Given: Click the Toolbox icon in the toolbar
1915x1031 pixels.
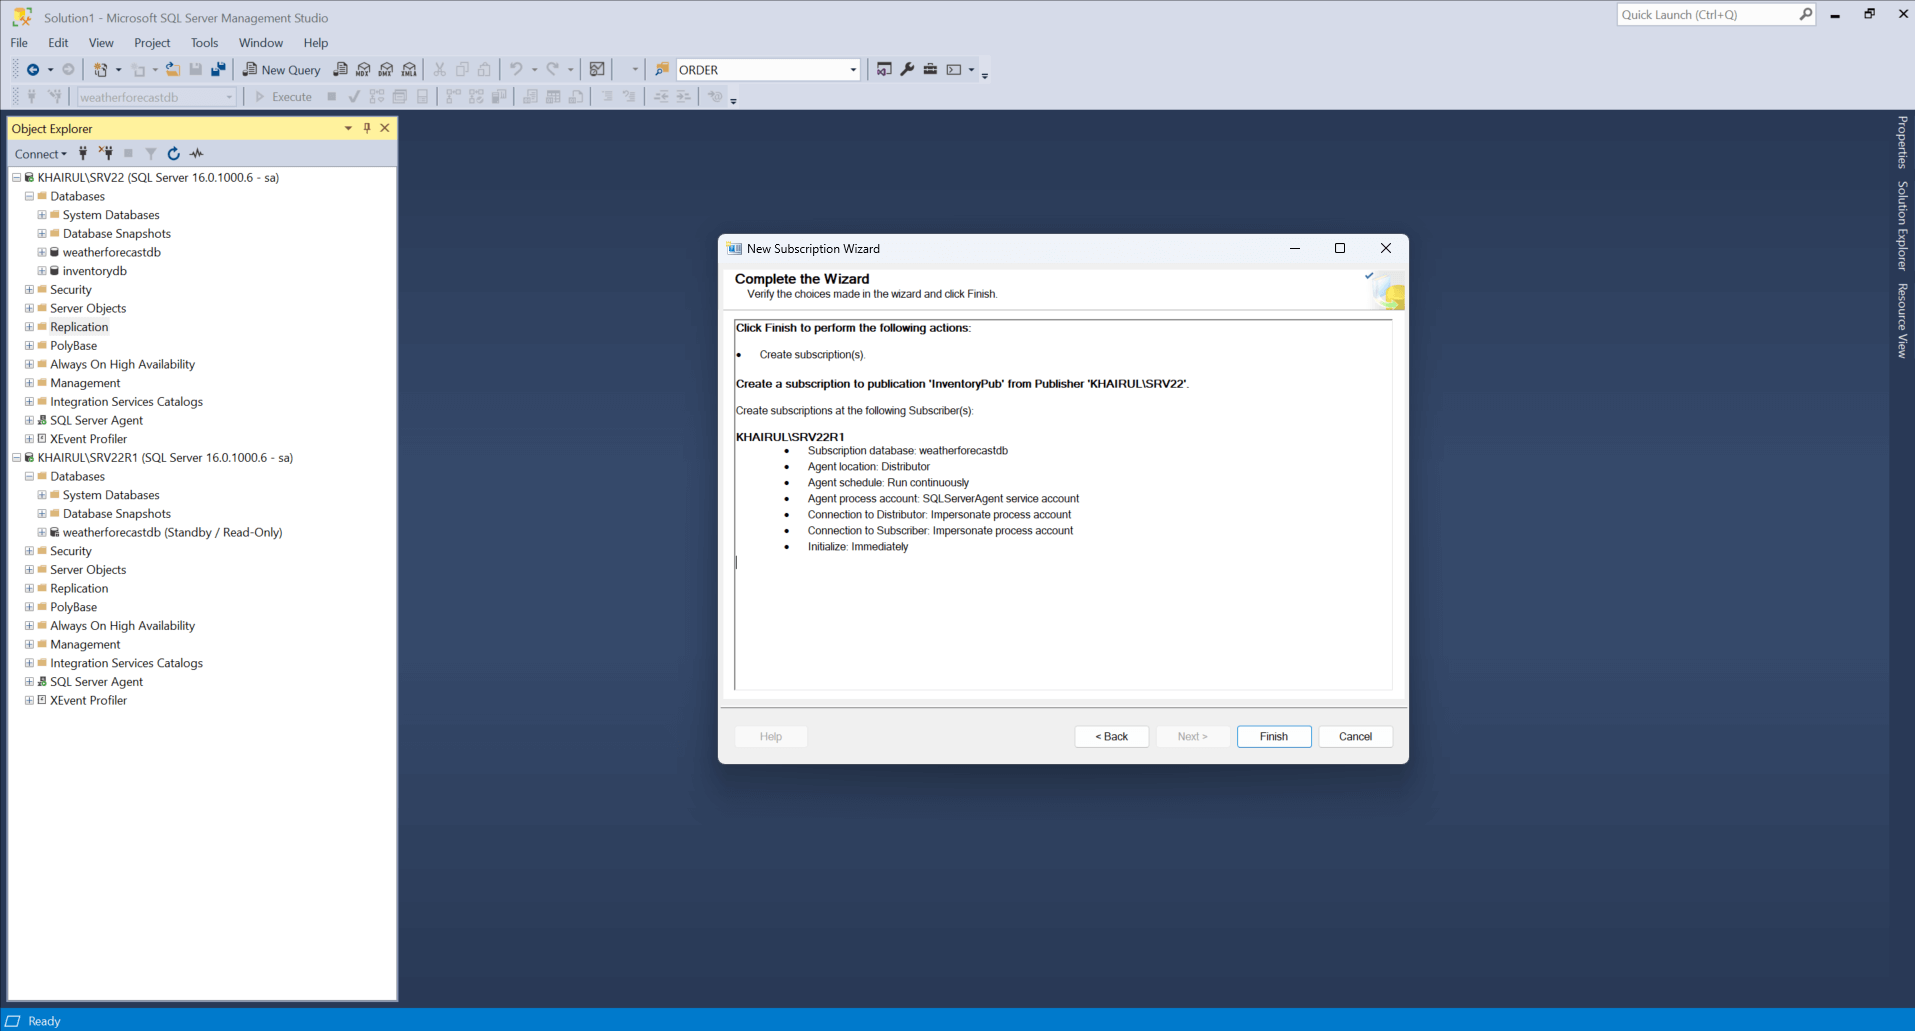Looking at the screenshot, I should [x=930, y=70].
